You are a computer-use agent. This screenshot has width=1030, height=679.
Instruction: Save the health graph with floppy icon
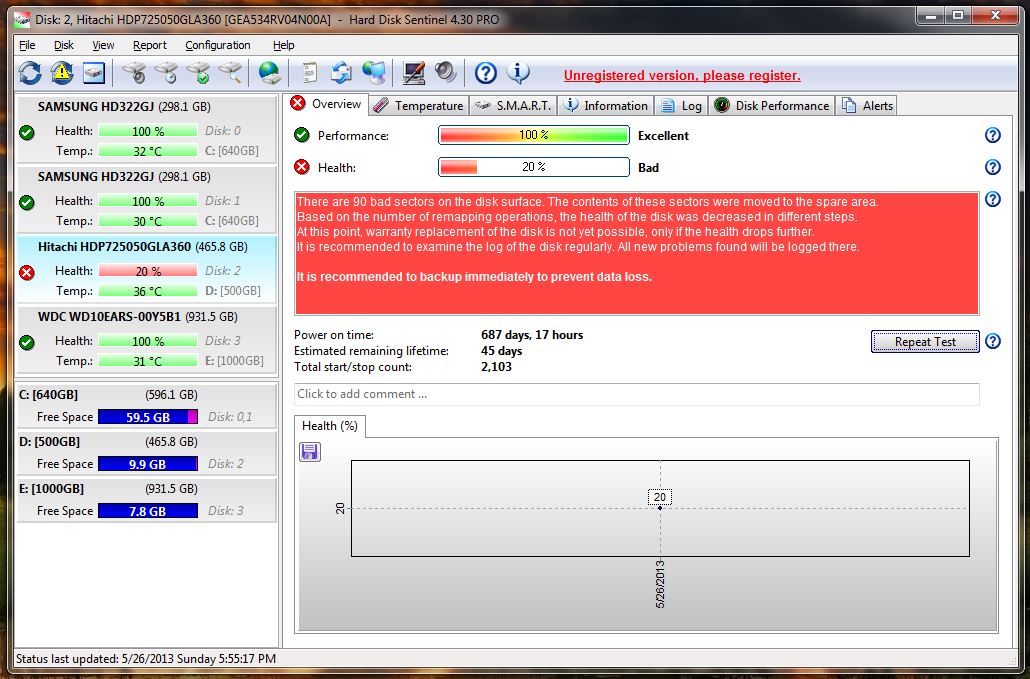point(310,452)
